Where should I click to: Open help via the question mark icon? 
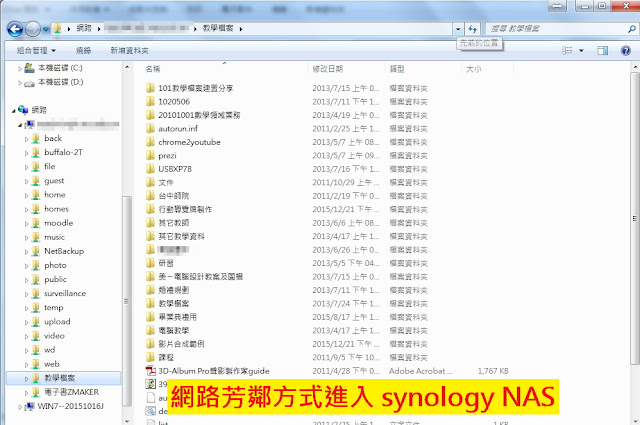click(625, 51)
